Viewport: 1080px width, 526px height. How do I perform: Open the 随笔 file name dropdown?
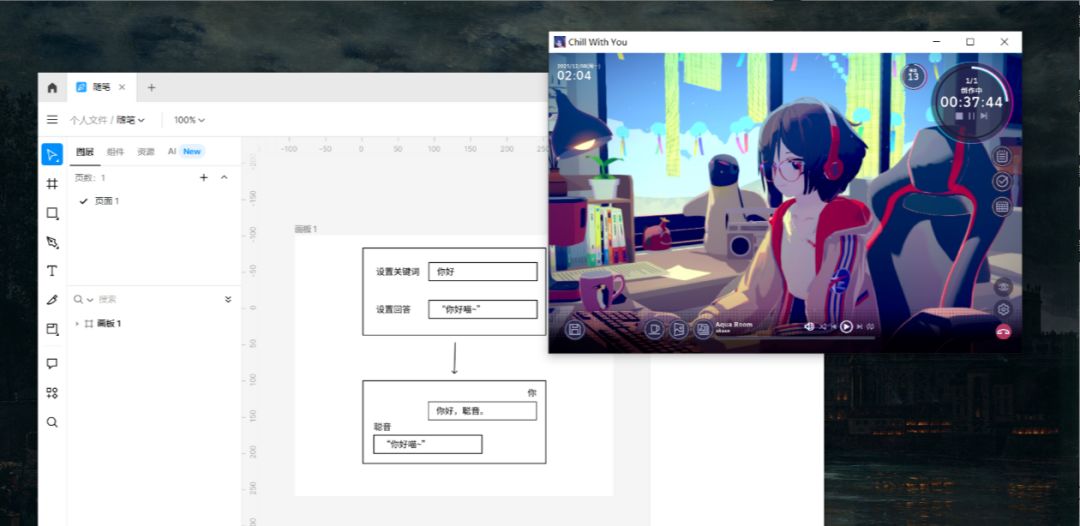130,120
